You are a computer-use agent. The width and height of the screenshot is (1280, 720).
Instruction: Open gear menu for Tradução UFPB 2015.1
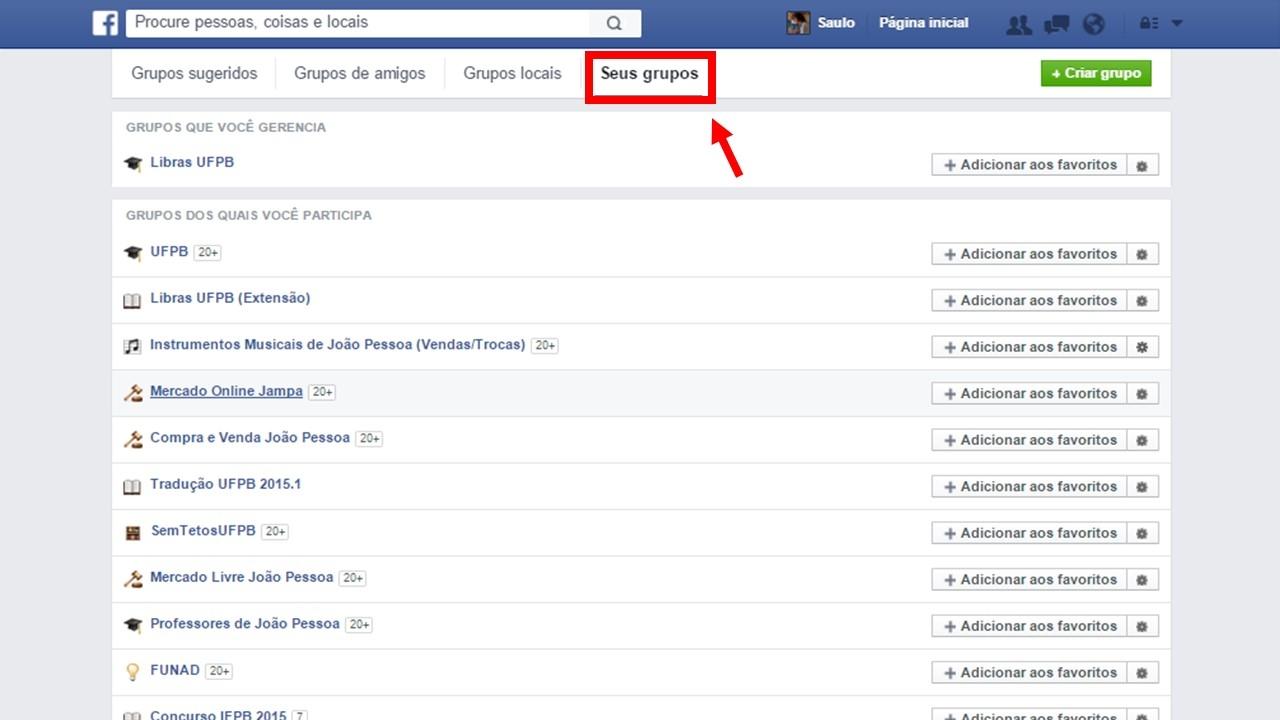point(1142,486)
